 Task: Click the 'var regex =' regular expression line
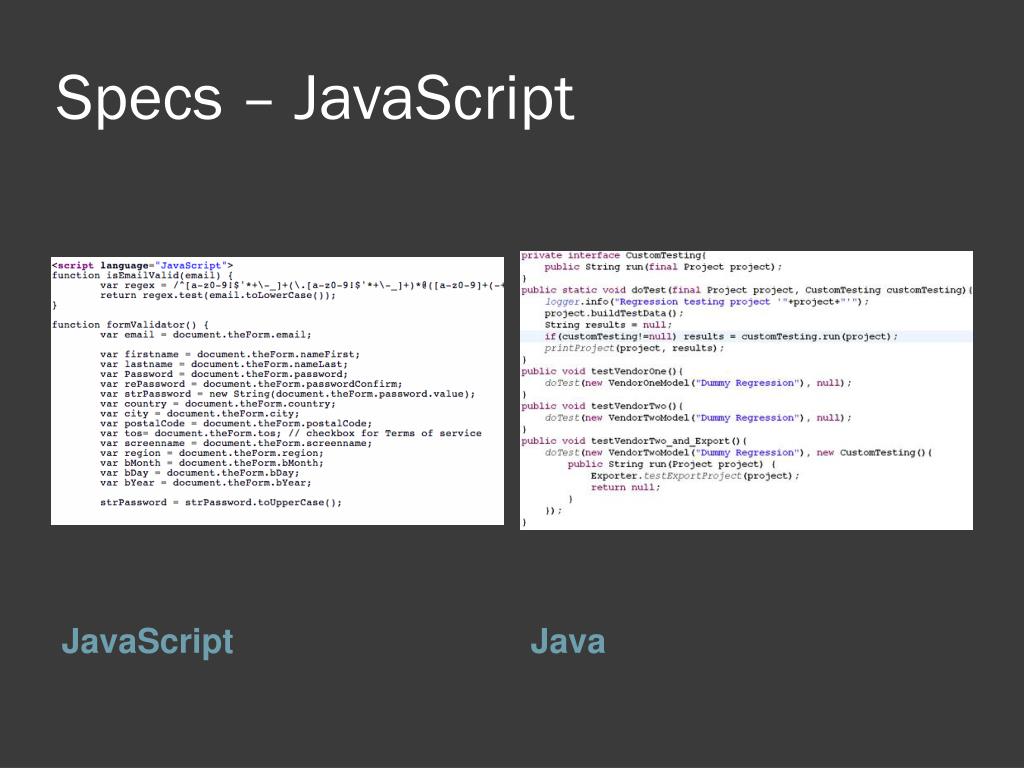pyautogui.click(x=302, y=285)
